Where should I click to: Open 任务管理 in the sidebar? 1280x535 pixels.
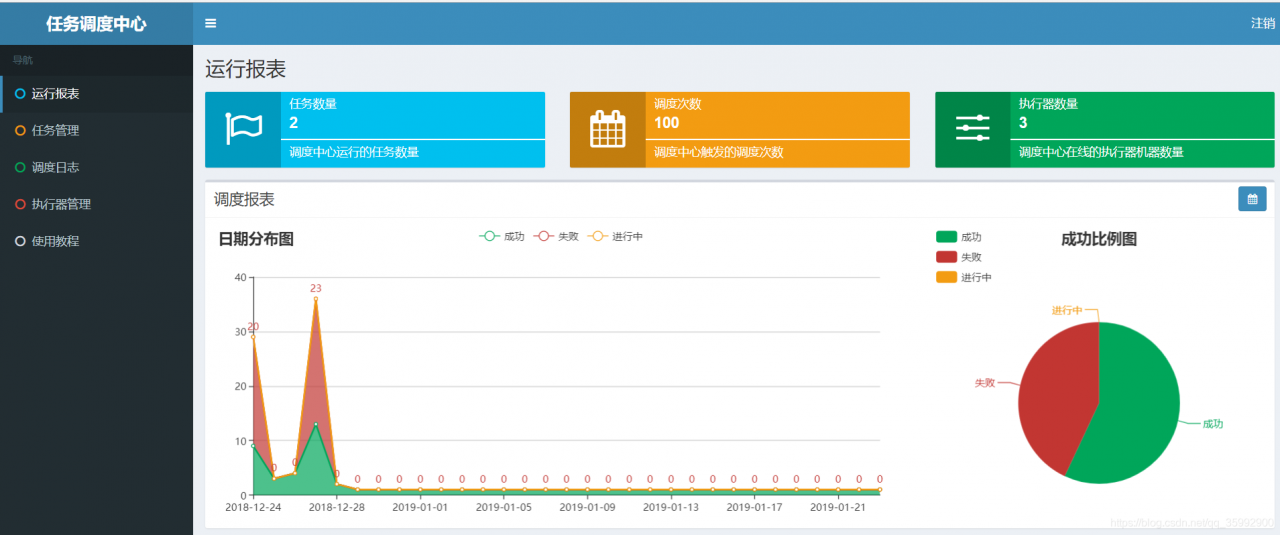point(97,130)
